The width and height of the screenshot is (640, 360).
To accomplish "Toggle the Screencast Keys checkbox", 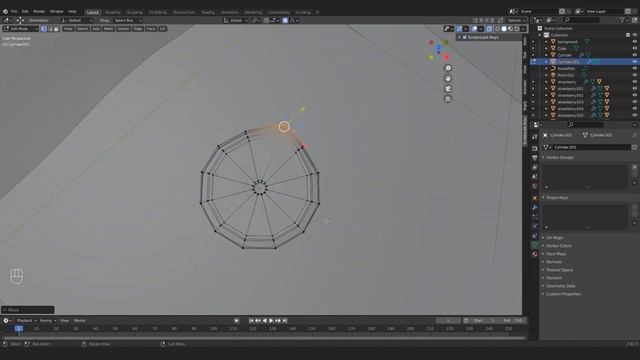I will click(464, 38).
